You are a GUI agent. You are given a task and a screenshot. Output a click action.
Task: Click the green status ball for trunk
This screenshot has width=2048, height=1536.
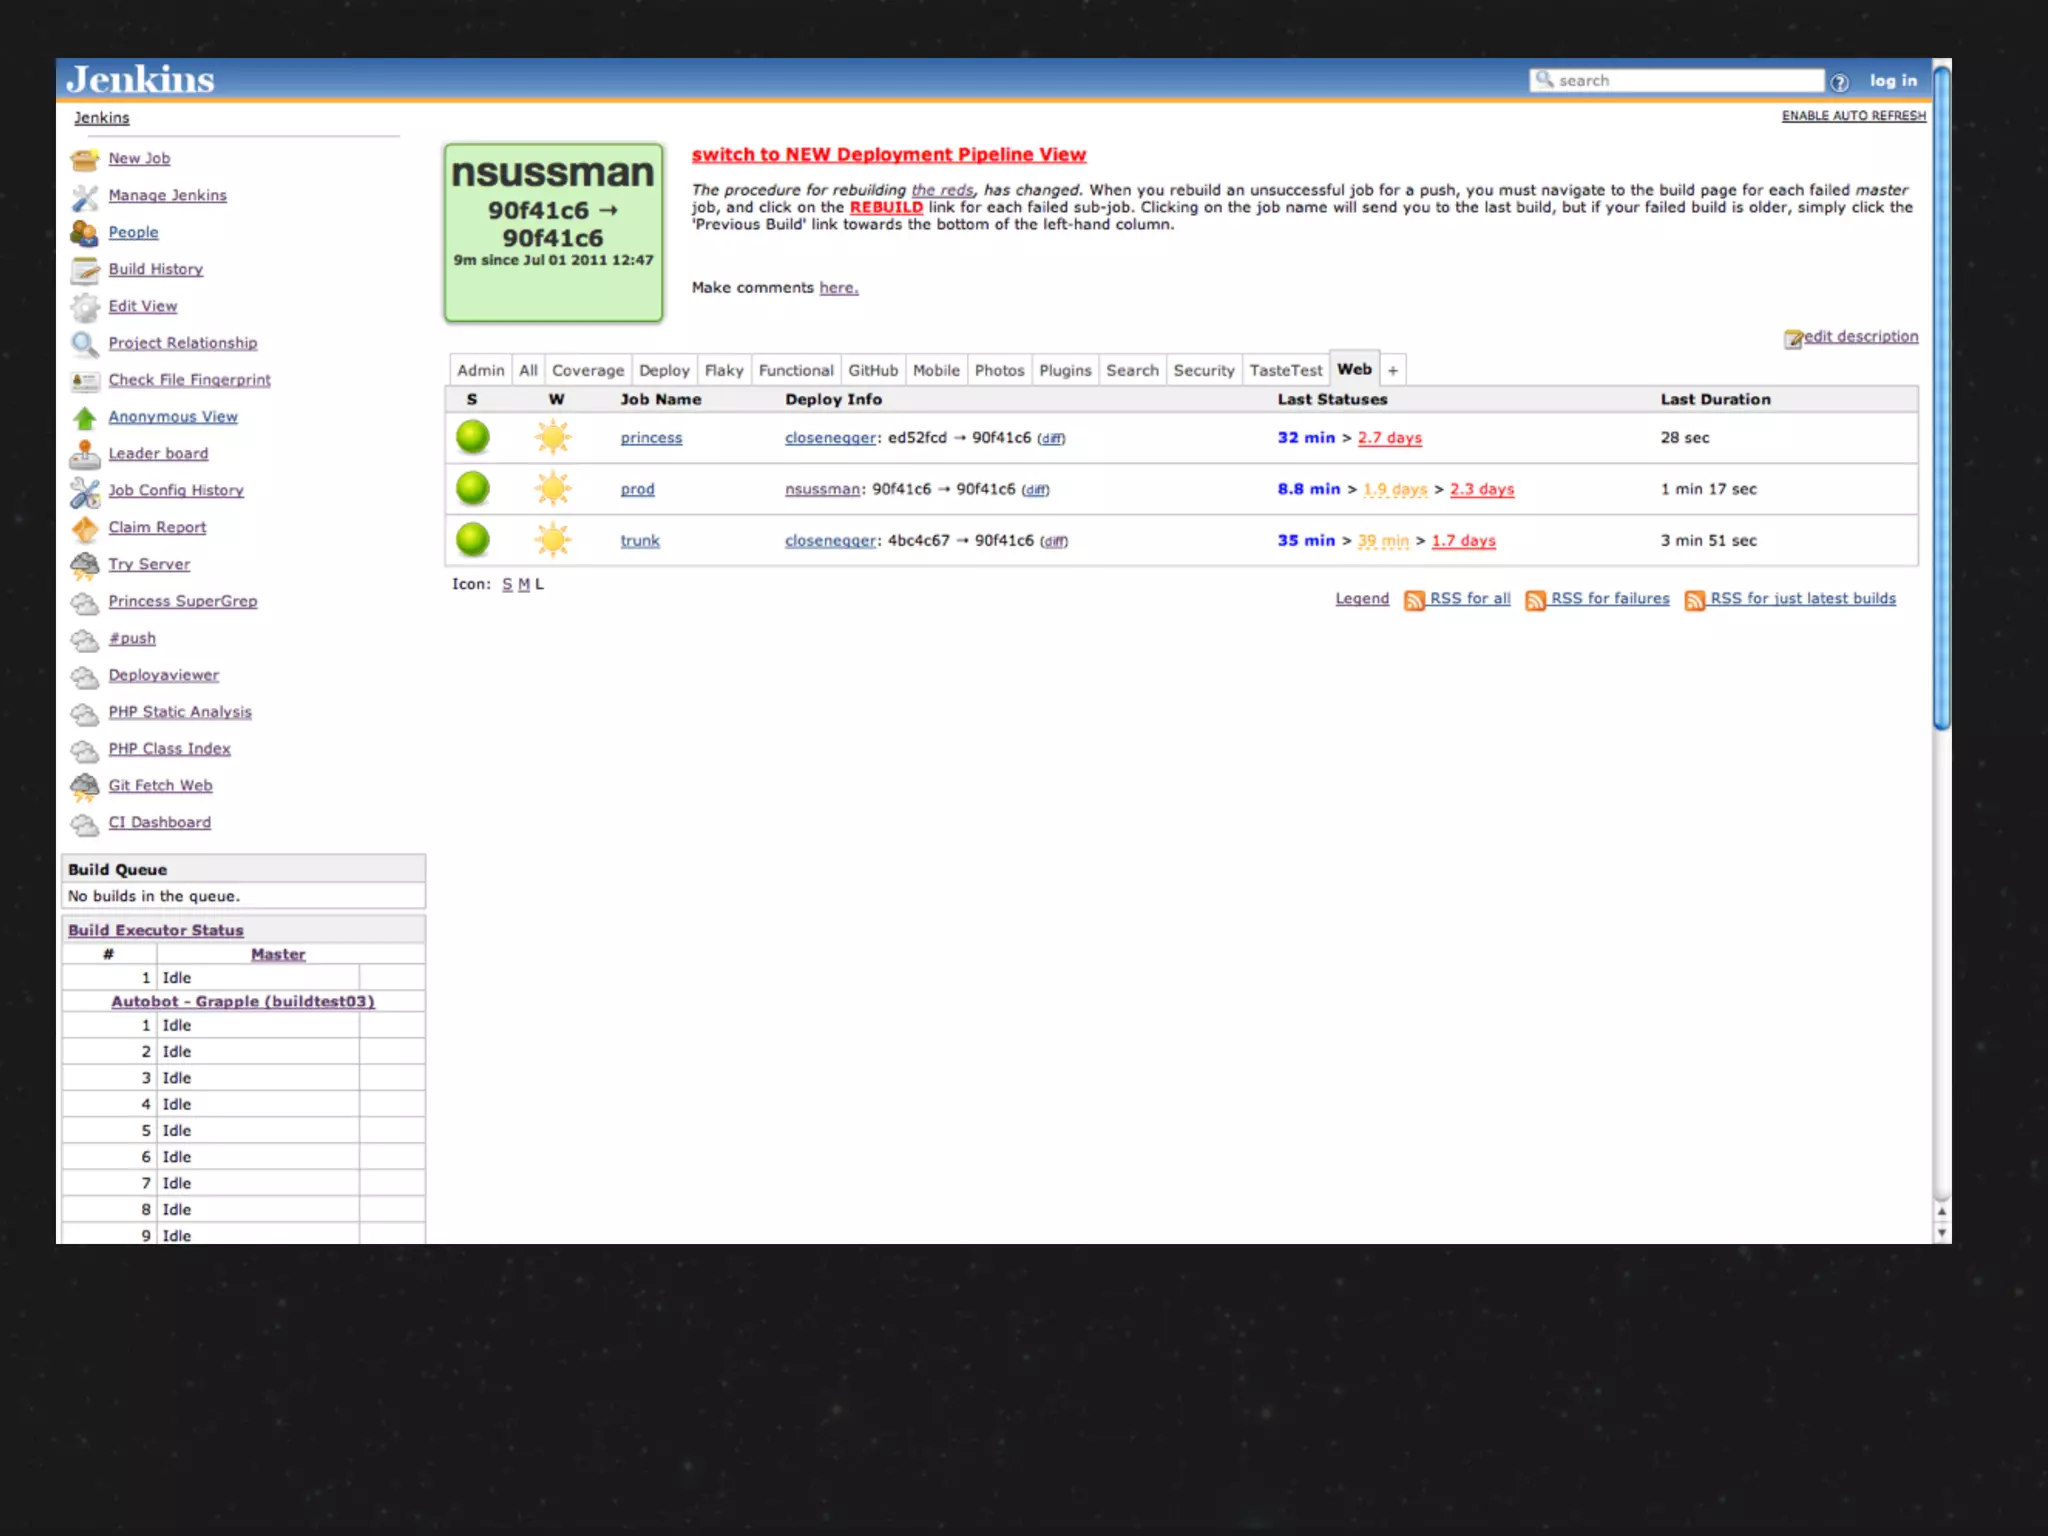(x=473, y=540)
